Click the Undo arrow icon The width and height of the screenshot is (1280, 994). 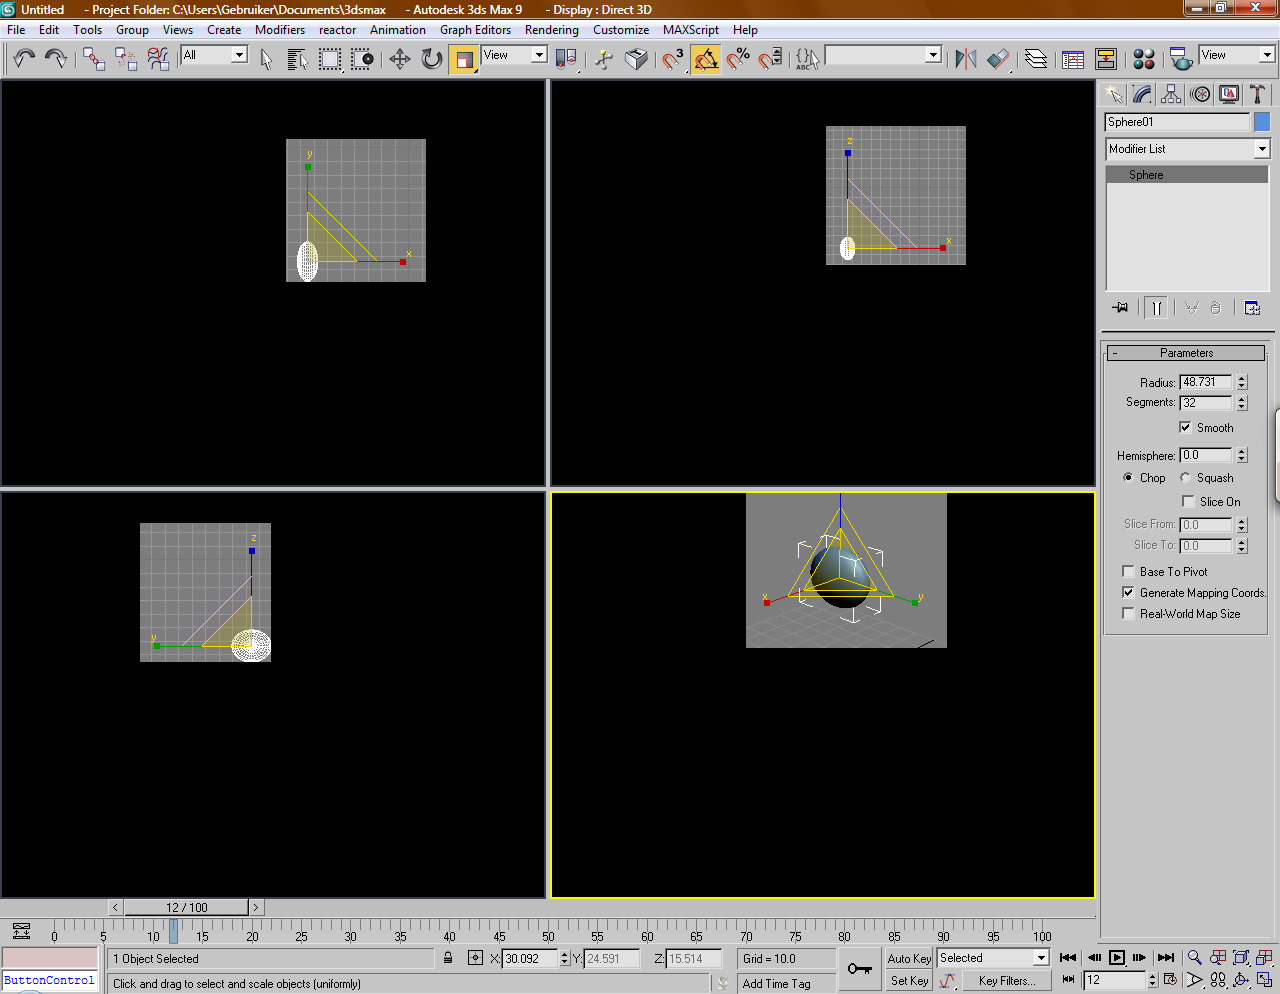[24, 59]
